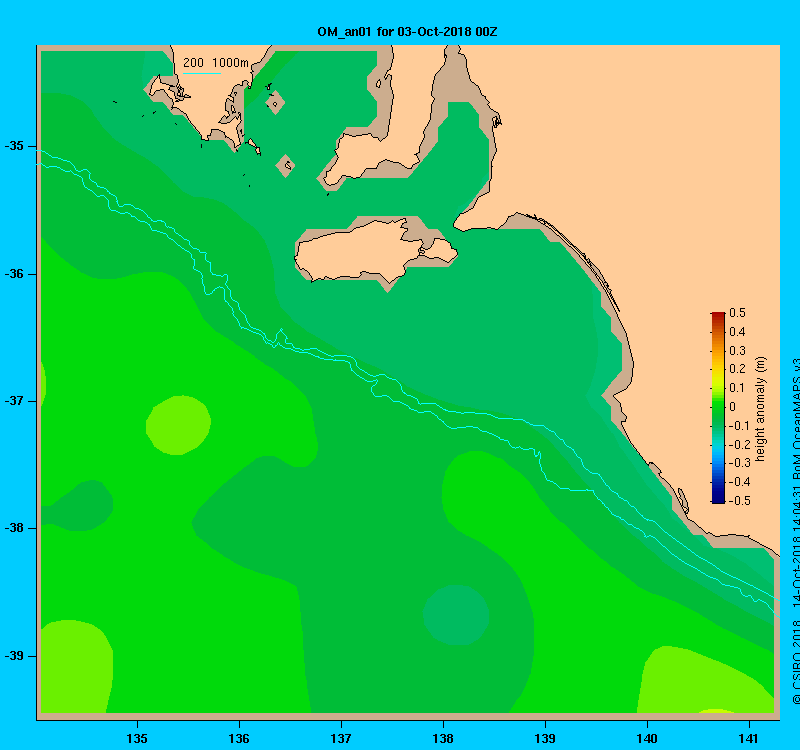The width and height of the screenshot is (800, 750).
Task: Pick the -0.5 value on the colorbar
Action: (x=738, y=501)
